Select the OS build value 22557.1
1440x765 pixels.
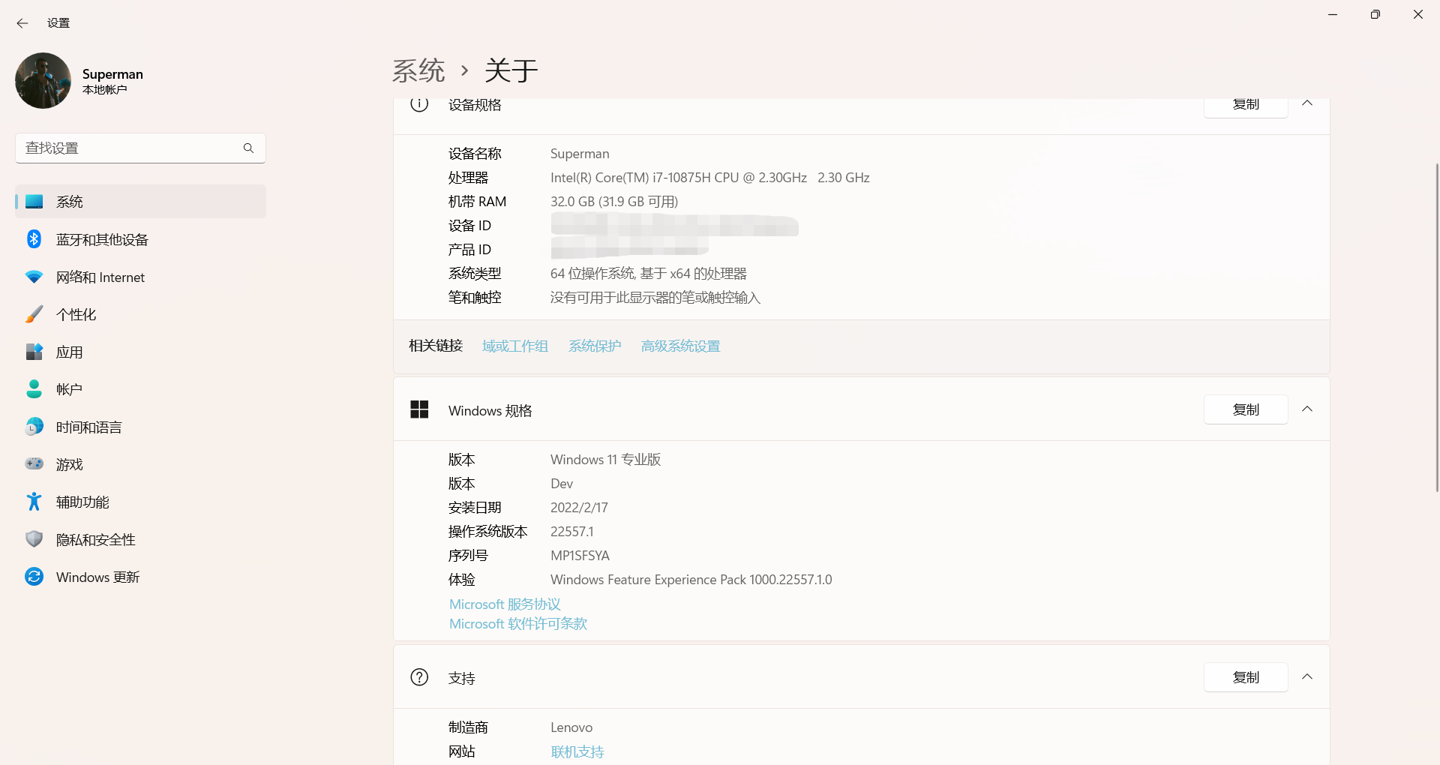click(x=572, y=532)
